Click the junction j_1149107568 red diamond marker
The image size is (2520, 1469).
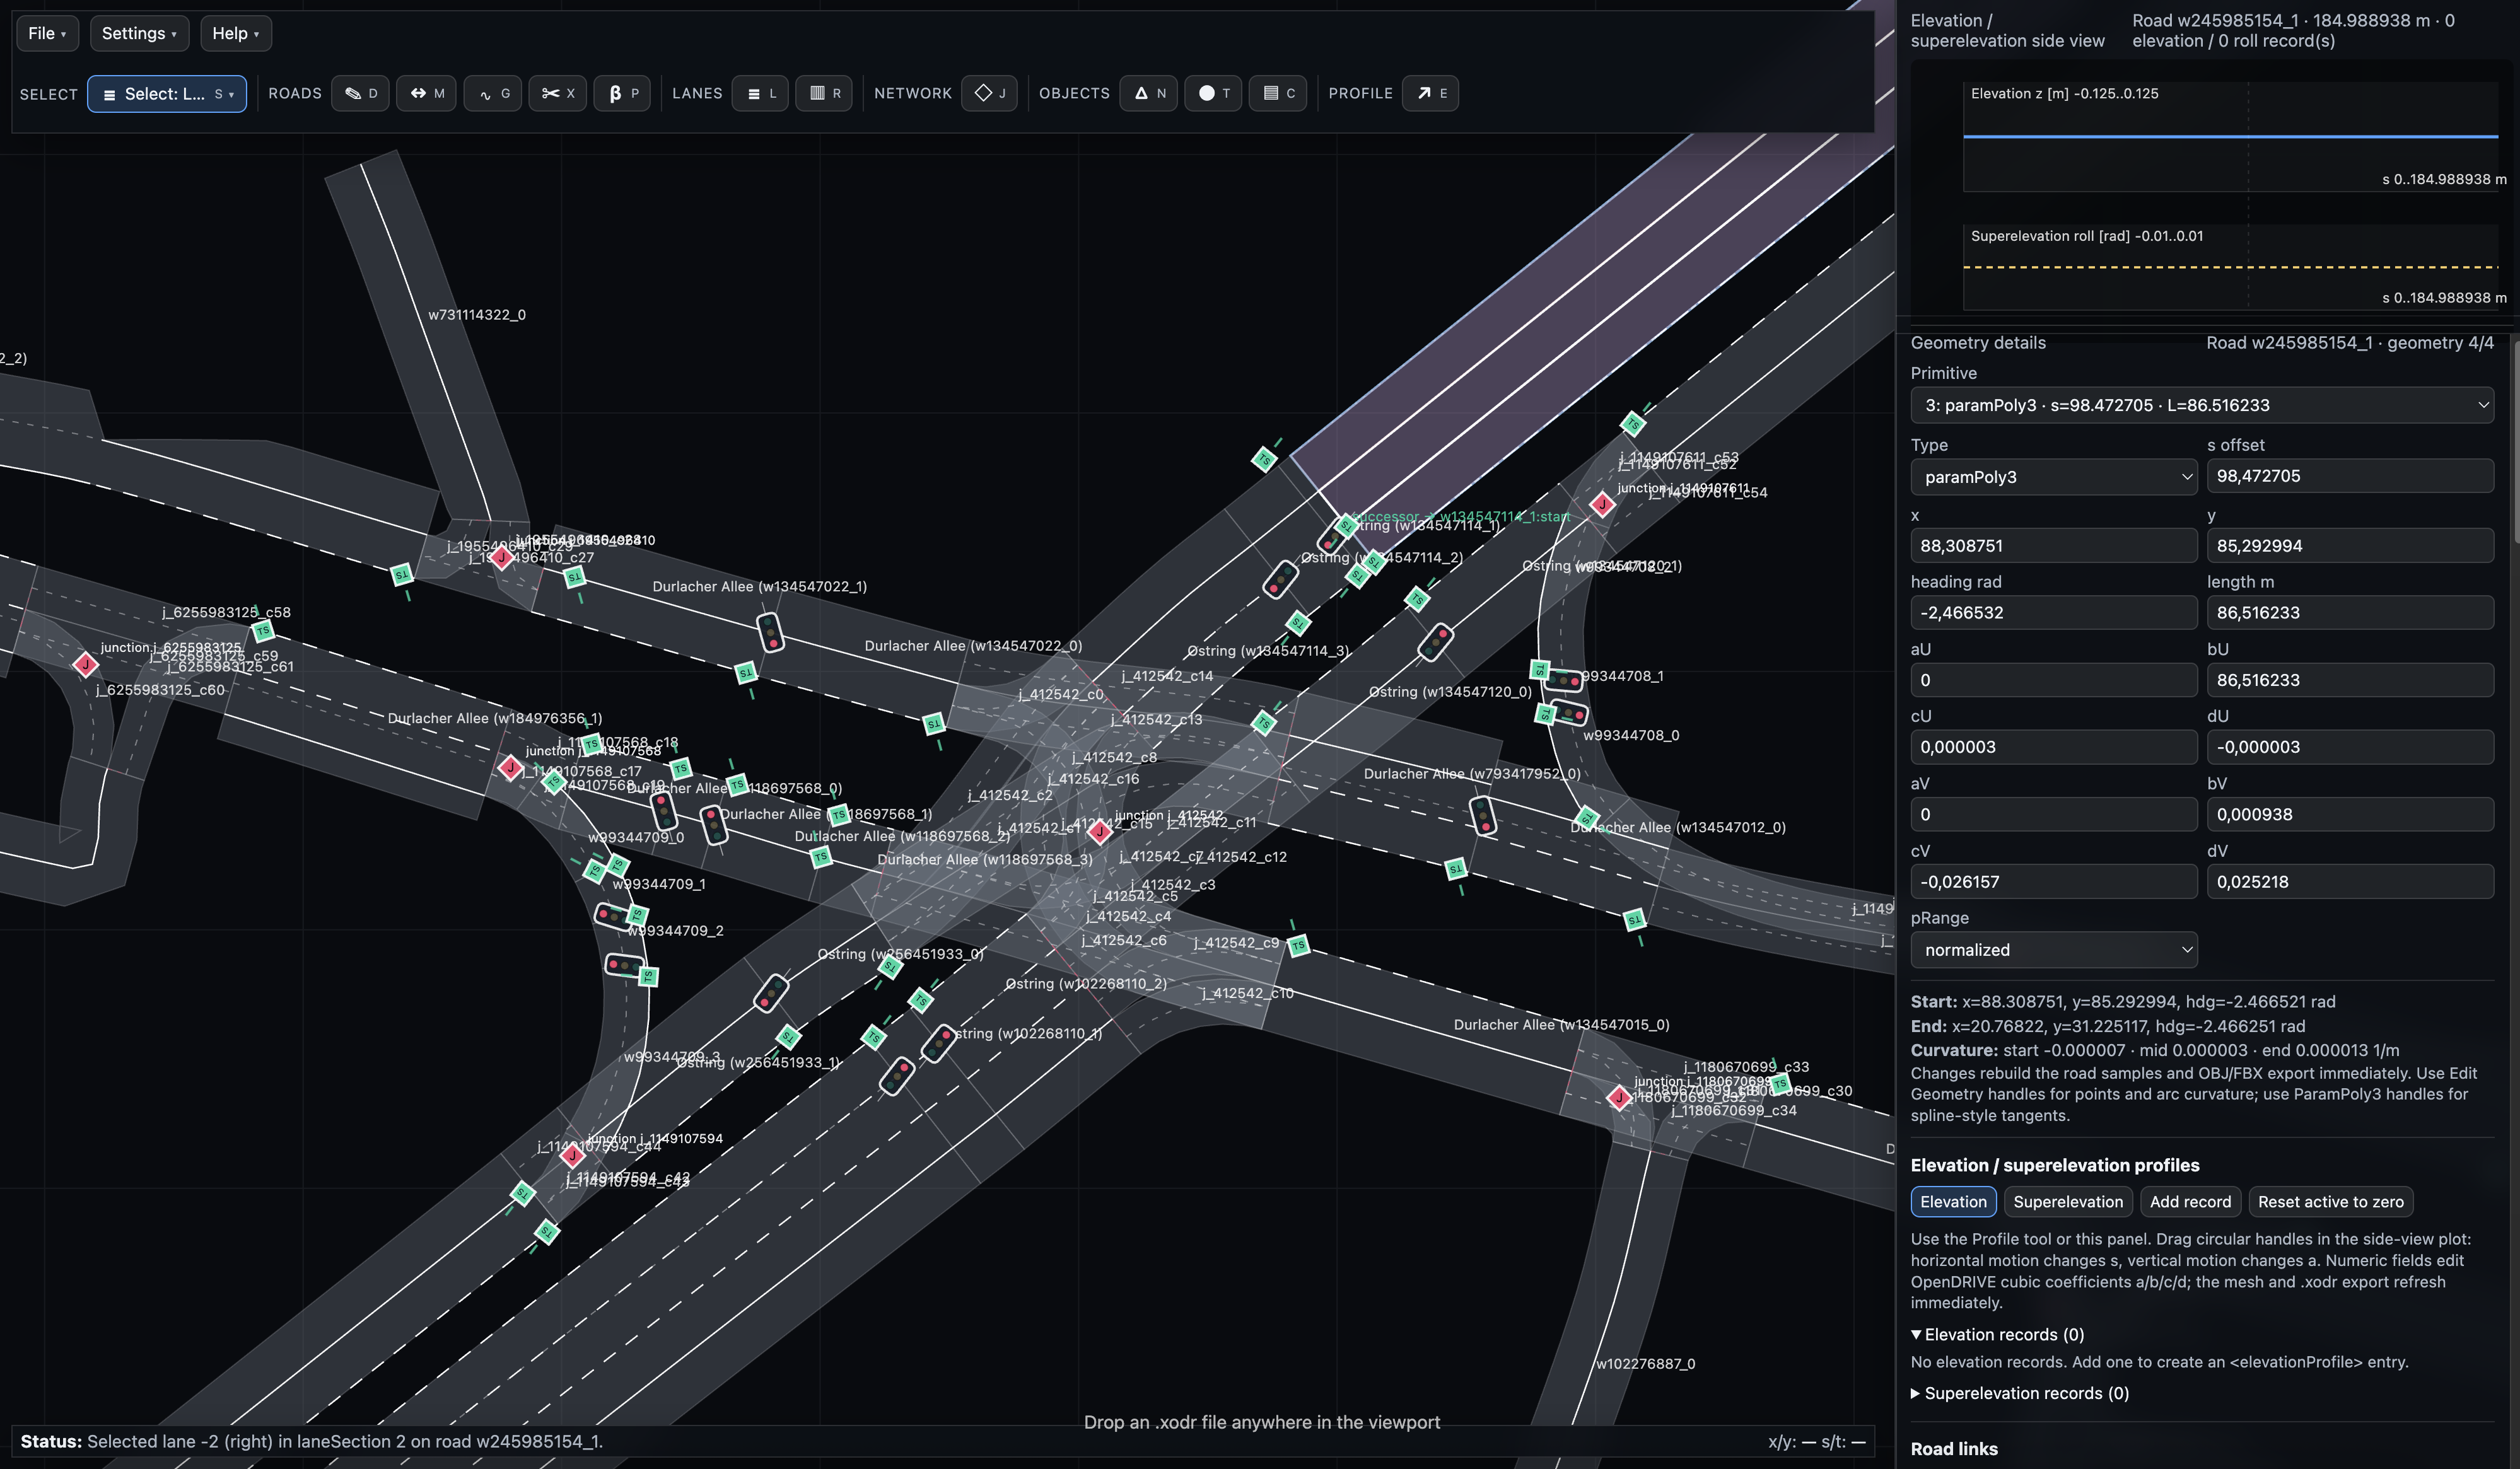pos(511,768)
